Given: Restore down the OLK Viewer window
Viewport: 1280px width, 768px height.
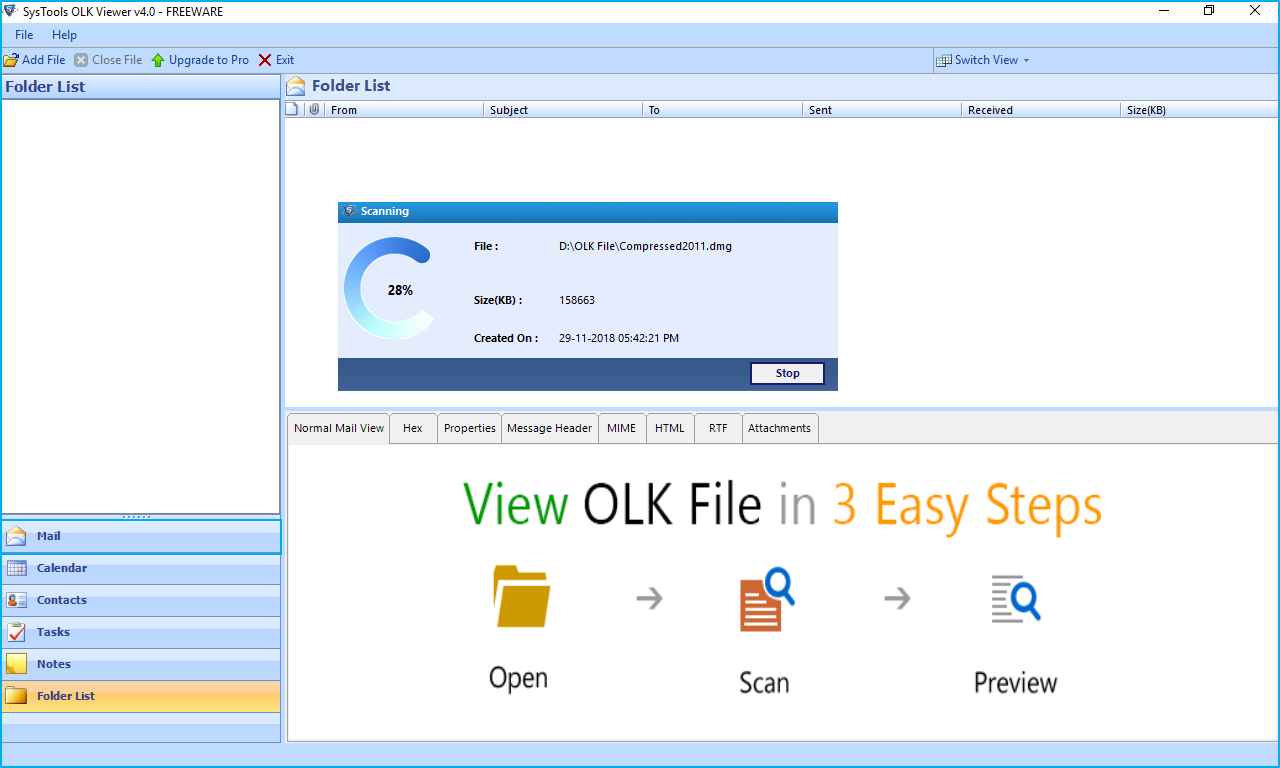Looking at the screenshot, I should pyautogui.click(x=1209, y=11).
